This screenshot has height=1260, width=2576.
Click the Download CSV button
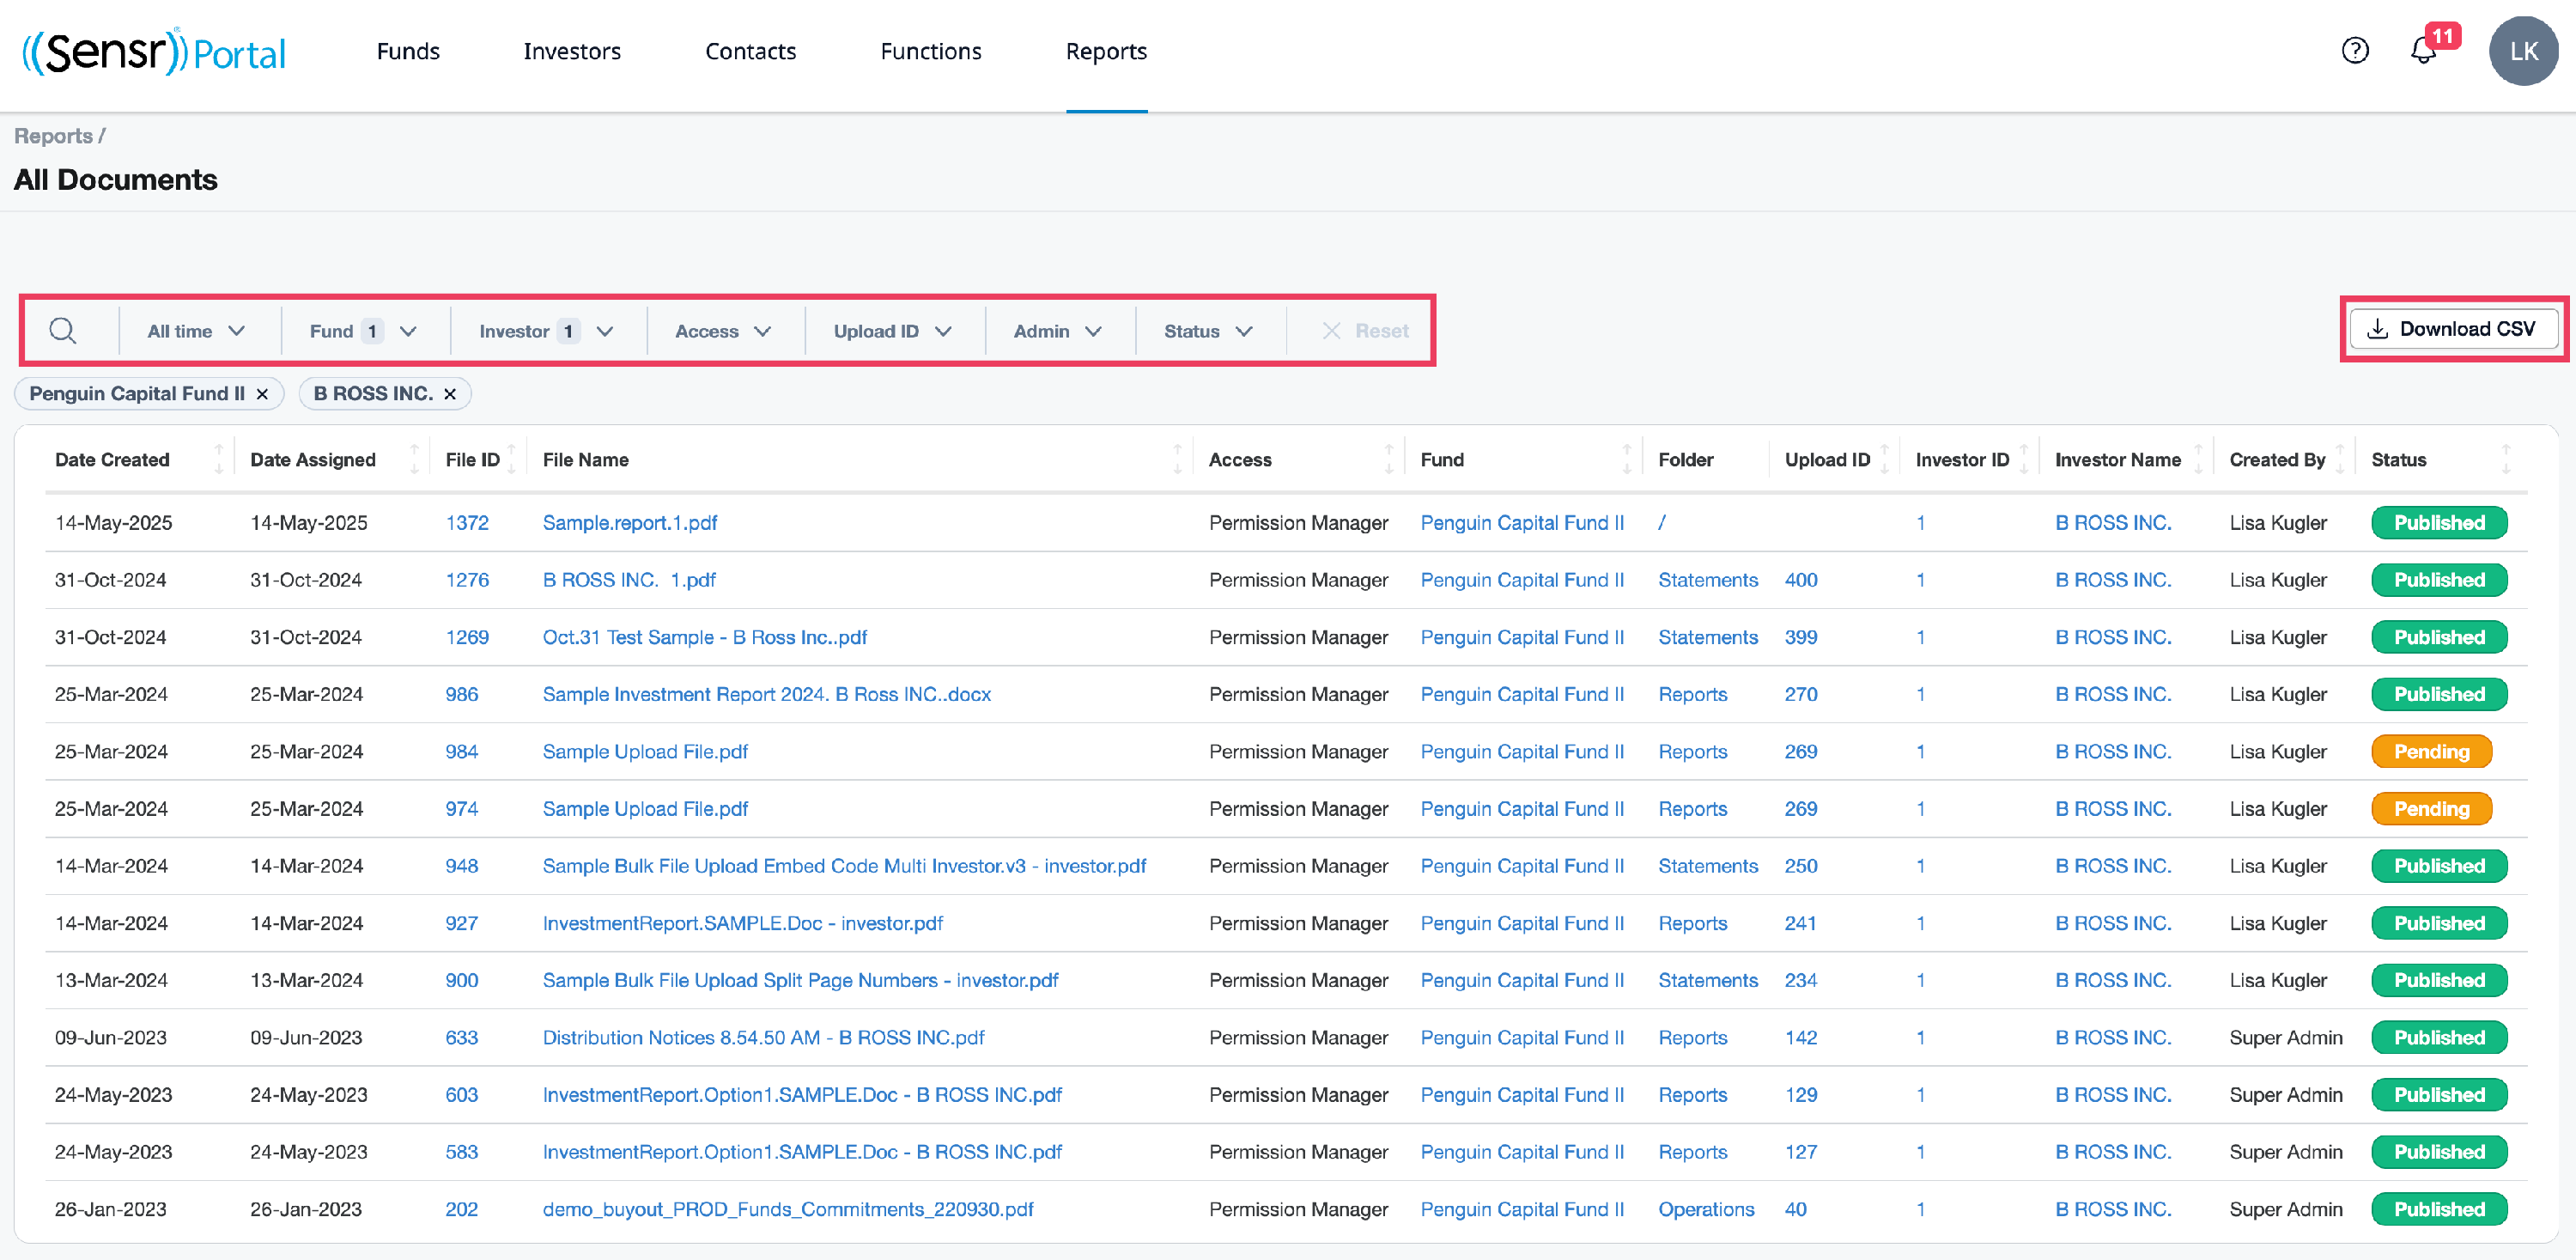point(2453,329)
